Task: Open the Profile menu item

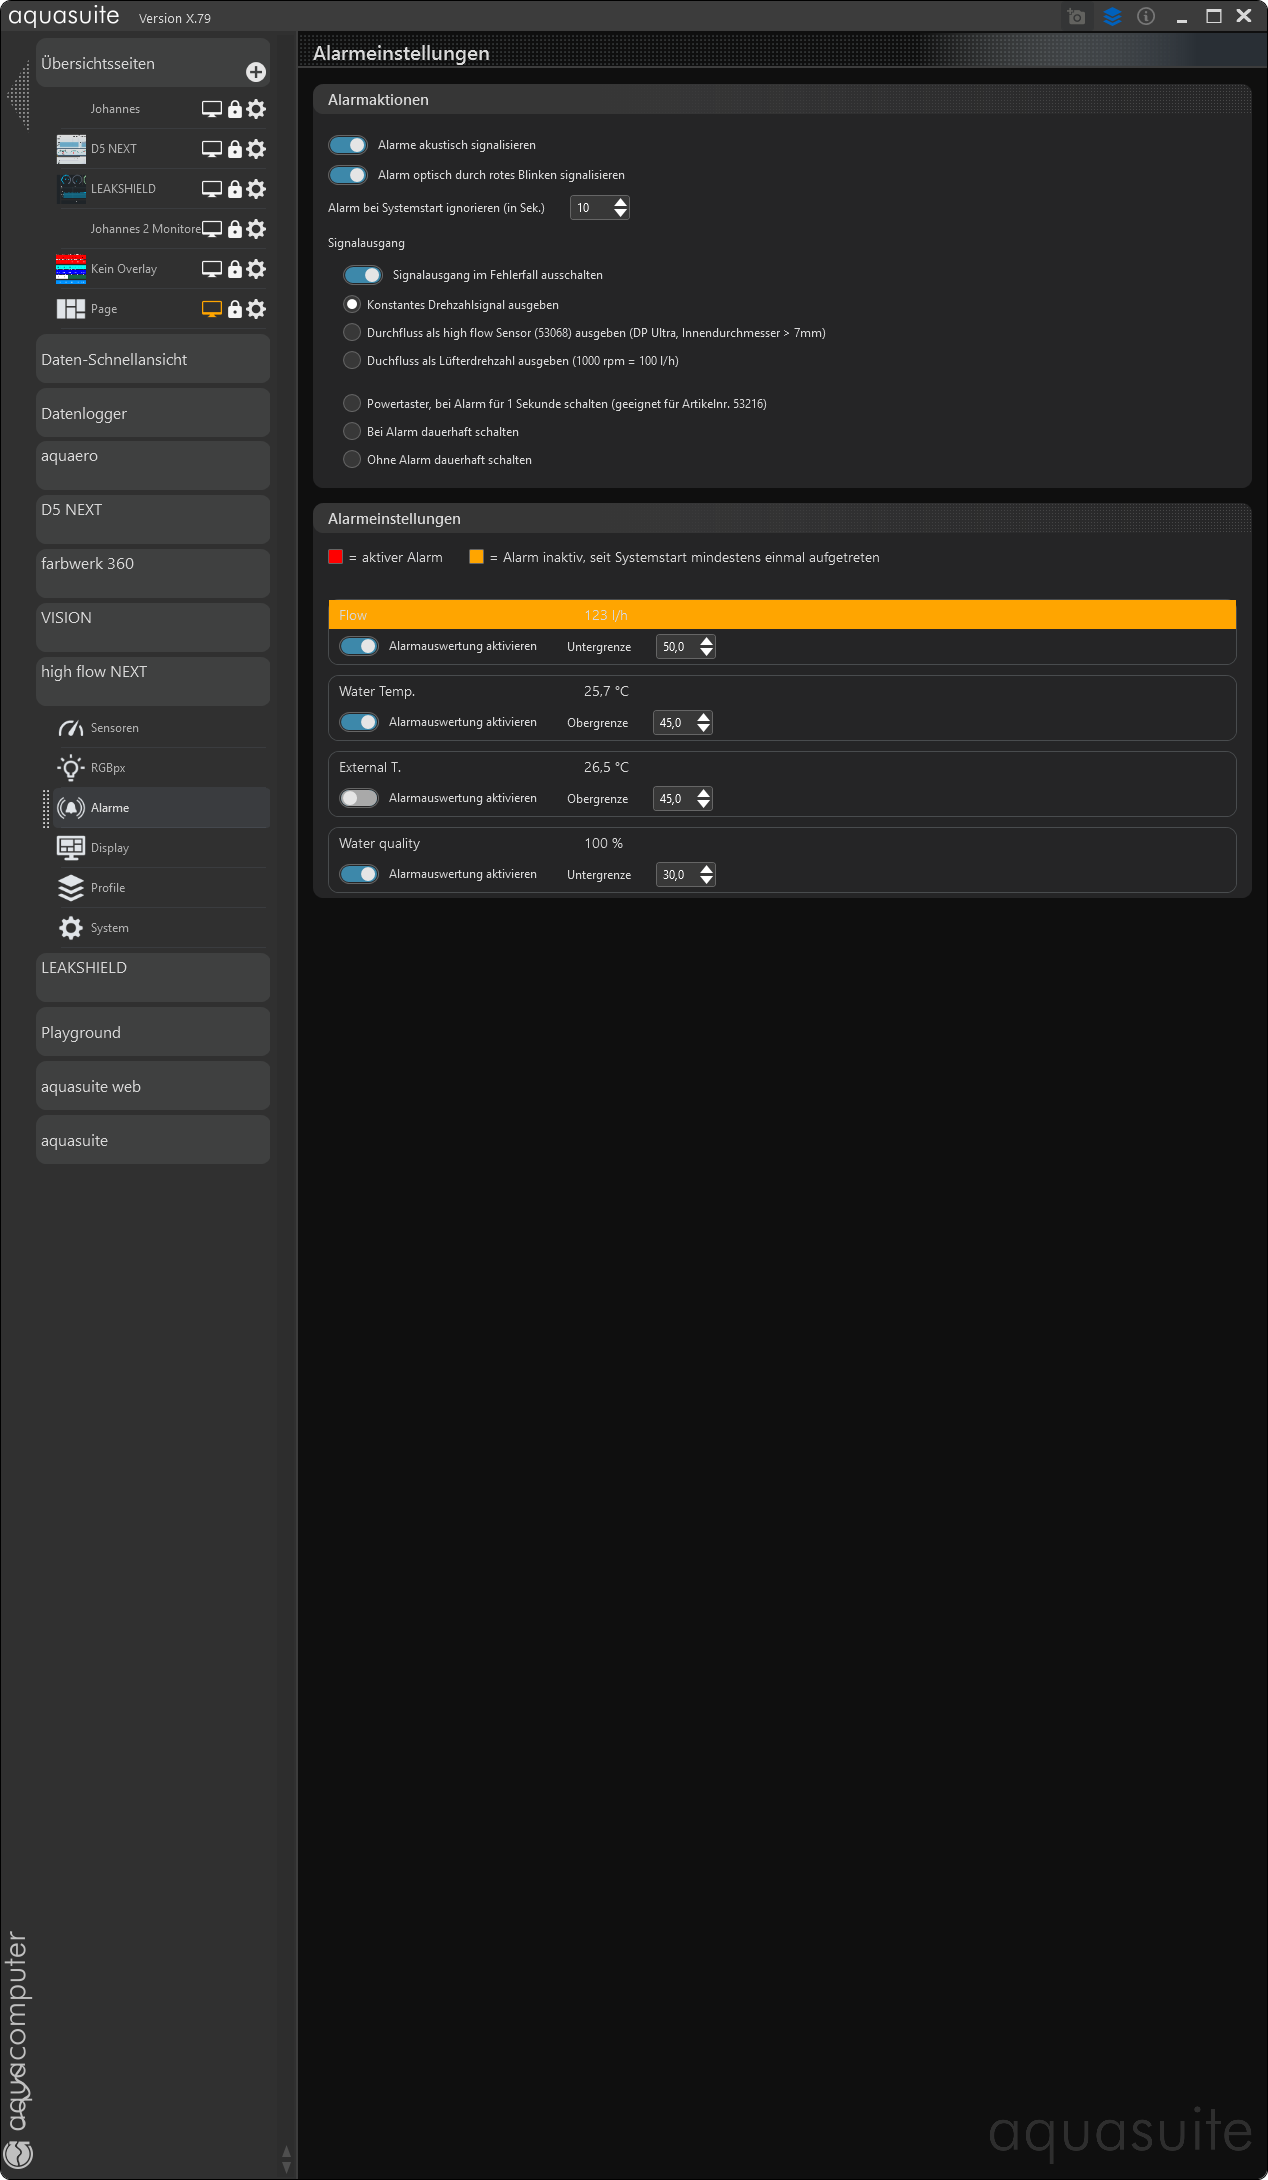Action: 161,888
